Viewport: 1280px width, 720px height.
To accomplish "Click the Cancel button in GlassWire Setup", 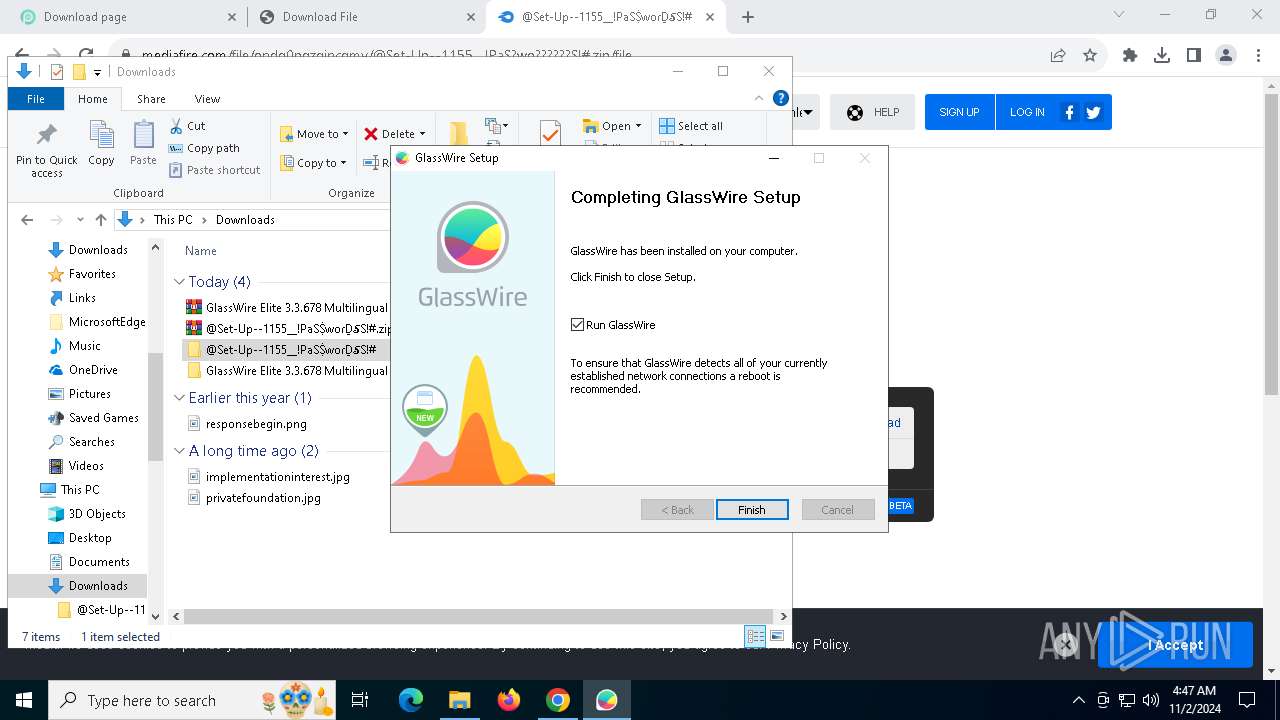I will (837, 510).
